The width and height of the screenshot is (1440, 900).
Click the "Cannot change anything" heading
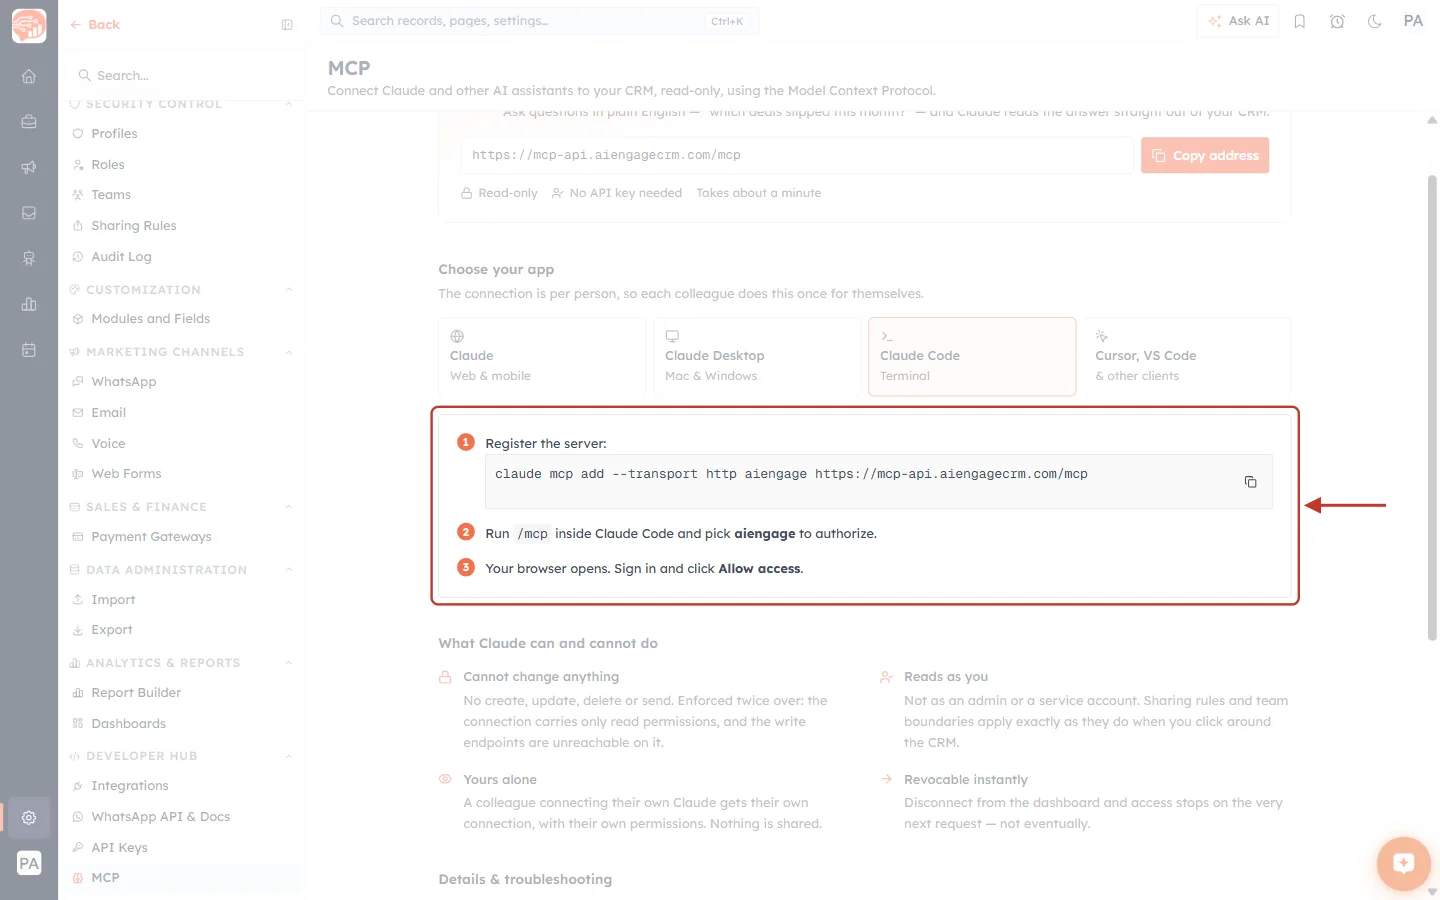[541, 677]
